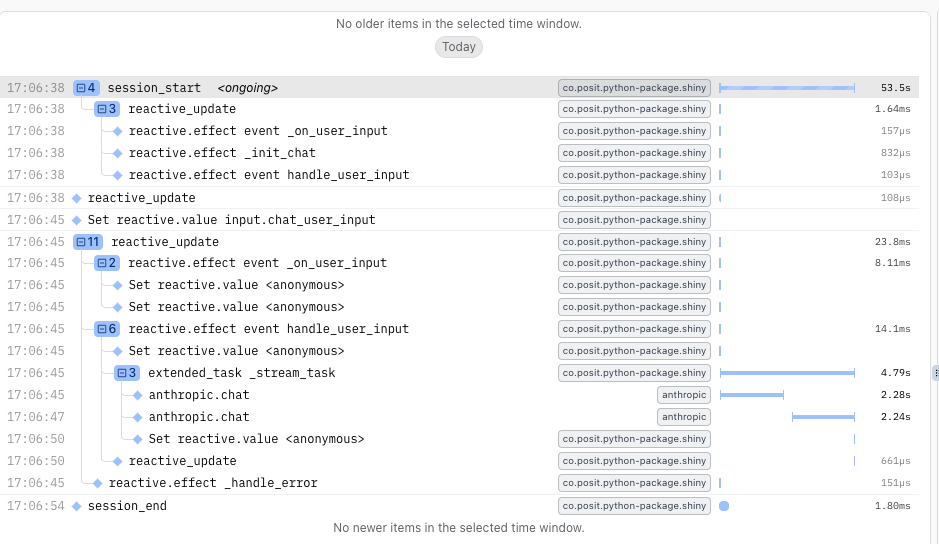Viewport: 939px width, 544px height.
Task: Click co.posit.python-package.shiny badge on session_start row
Action: 634,88
